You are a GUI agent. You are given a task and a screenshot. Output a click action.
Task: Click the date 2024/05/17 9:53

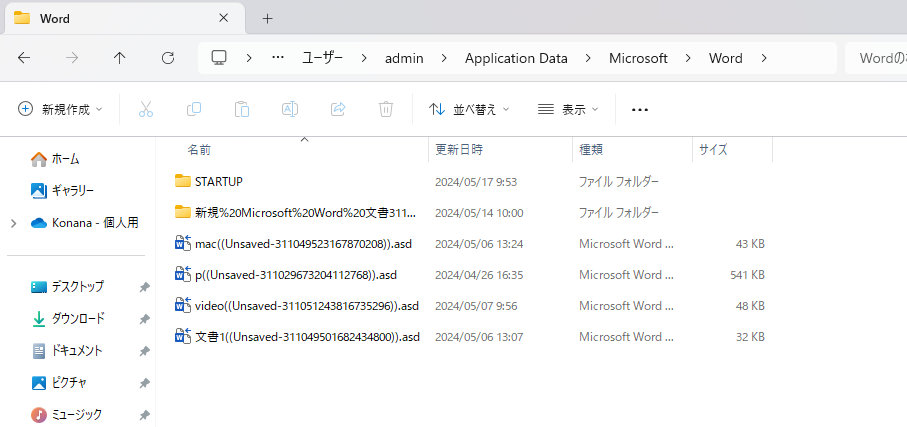(475, 182)
